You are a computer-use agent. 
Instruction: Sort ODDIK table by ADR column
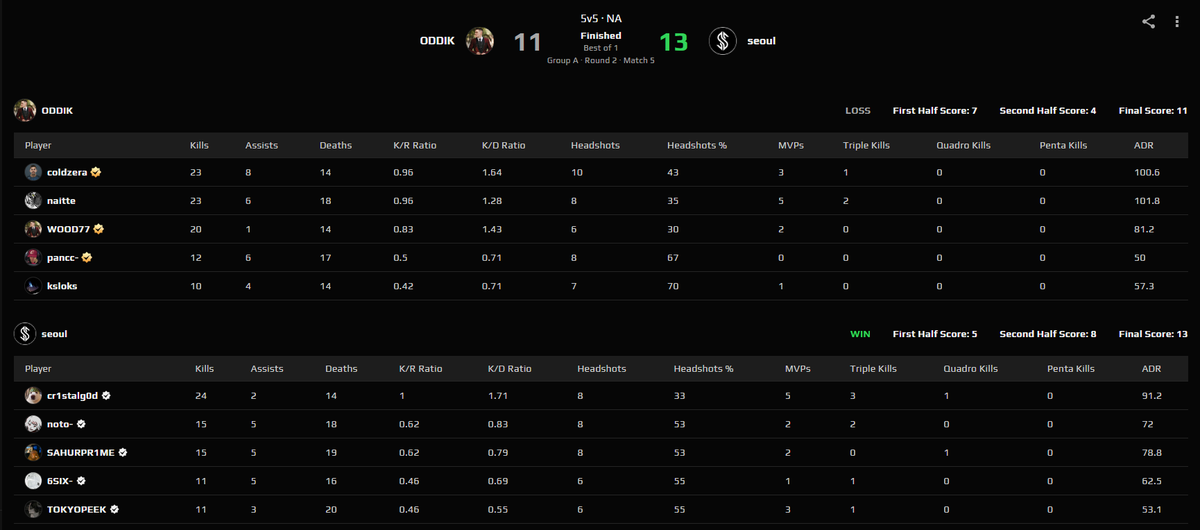pos(1144,145)
